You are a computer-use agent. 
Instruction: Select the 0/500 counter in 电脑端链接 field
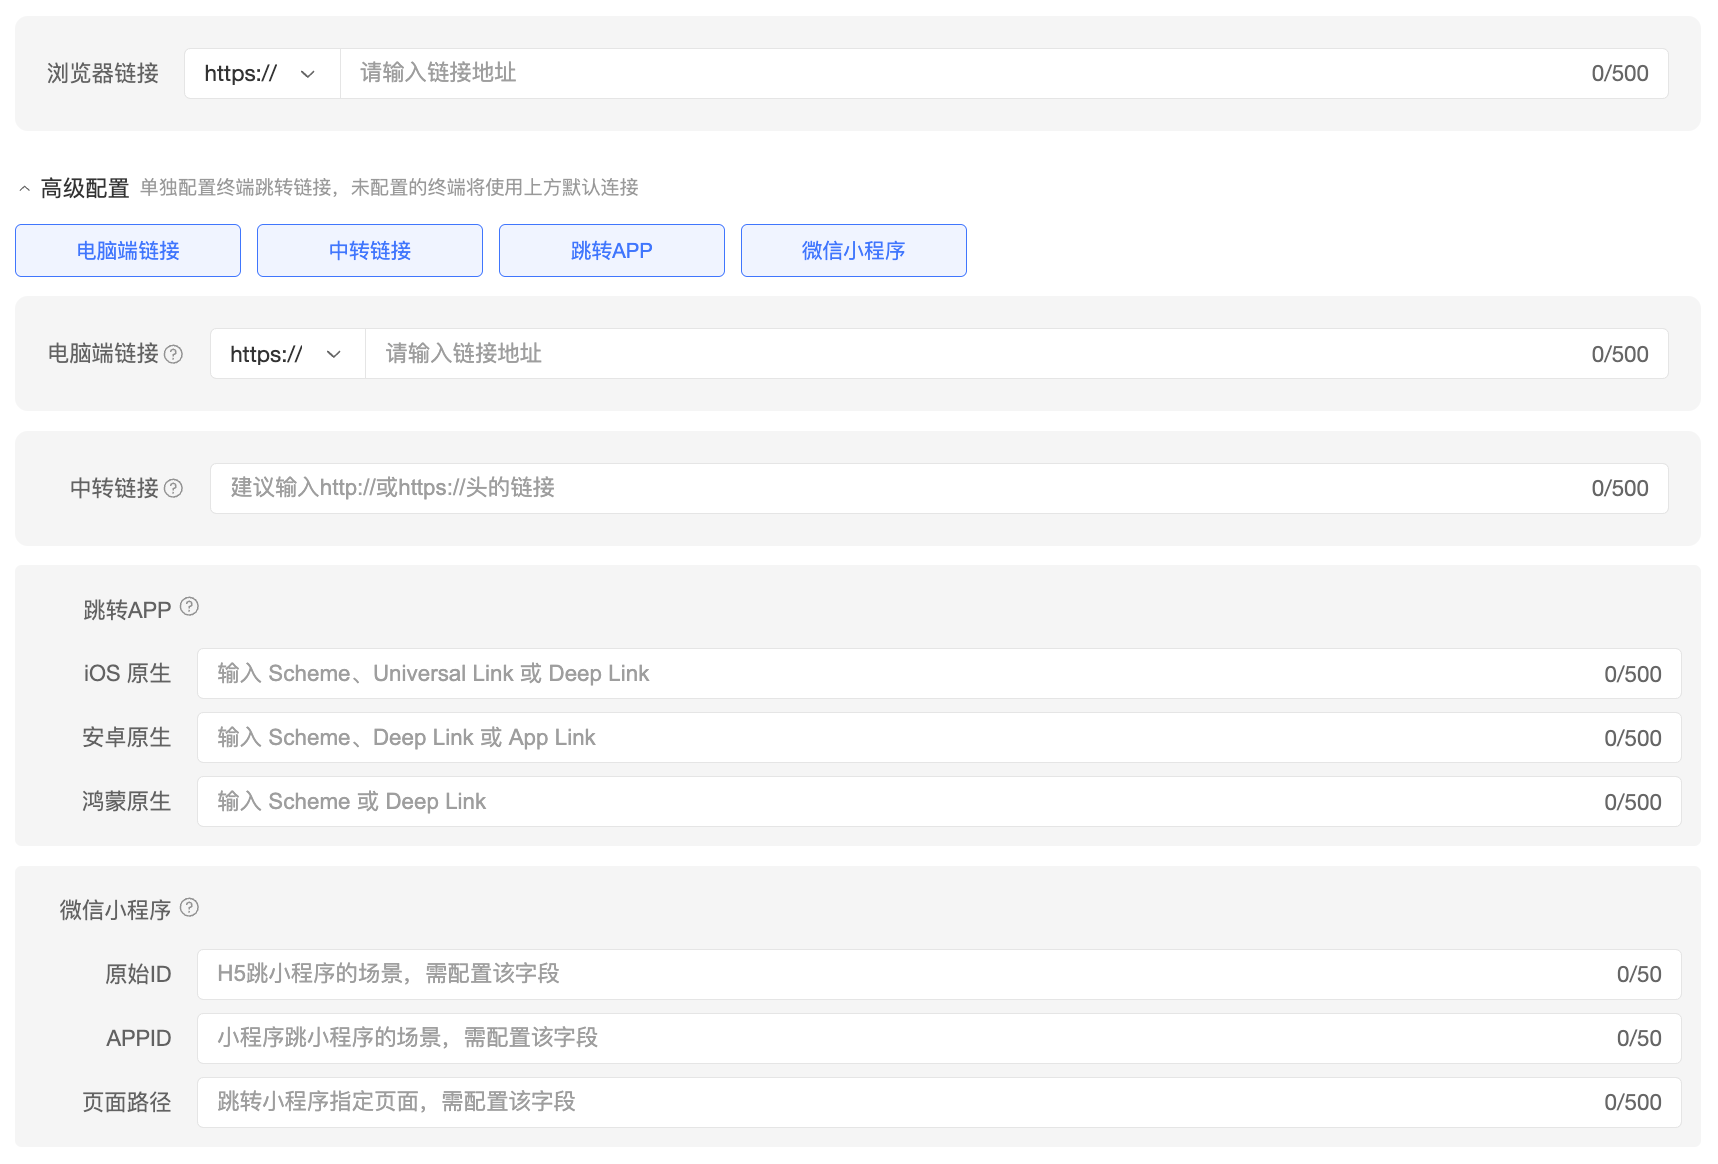(1620, 354)
